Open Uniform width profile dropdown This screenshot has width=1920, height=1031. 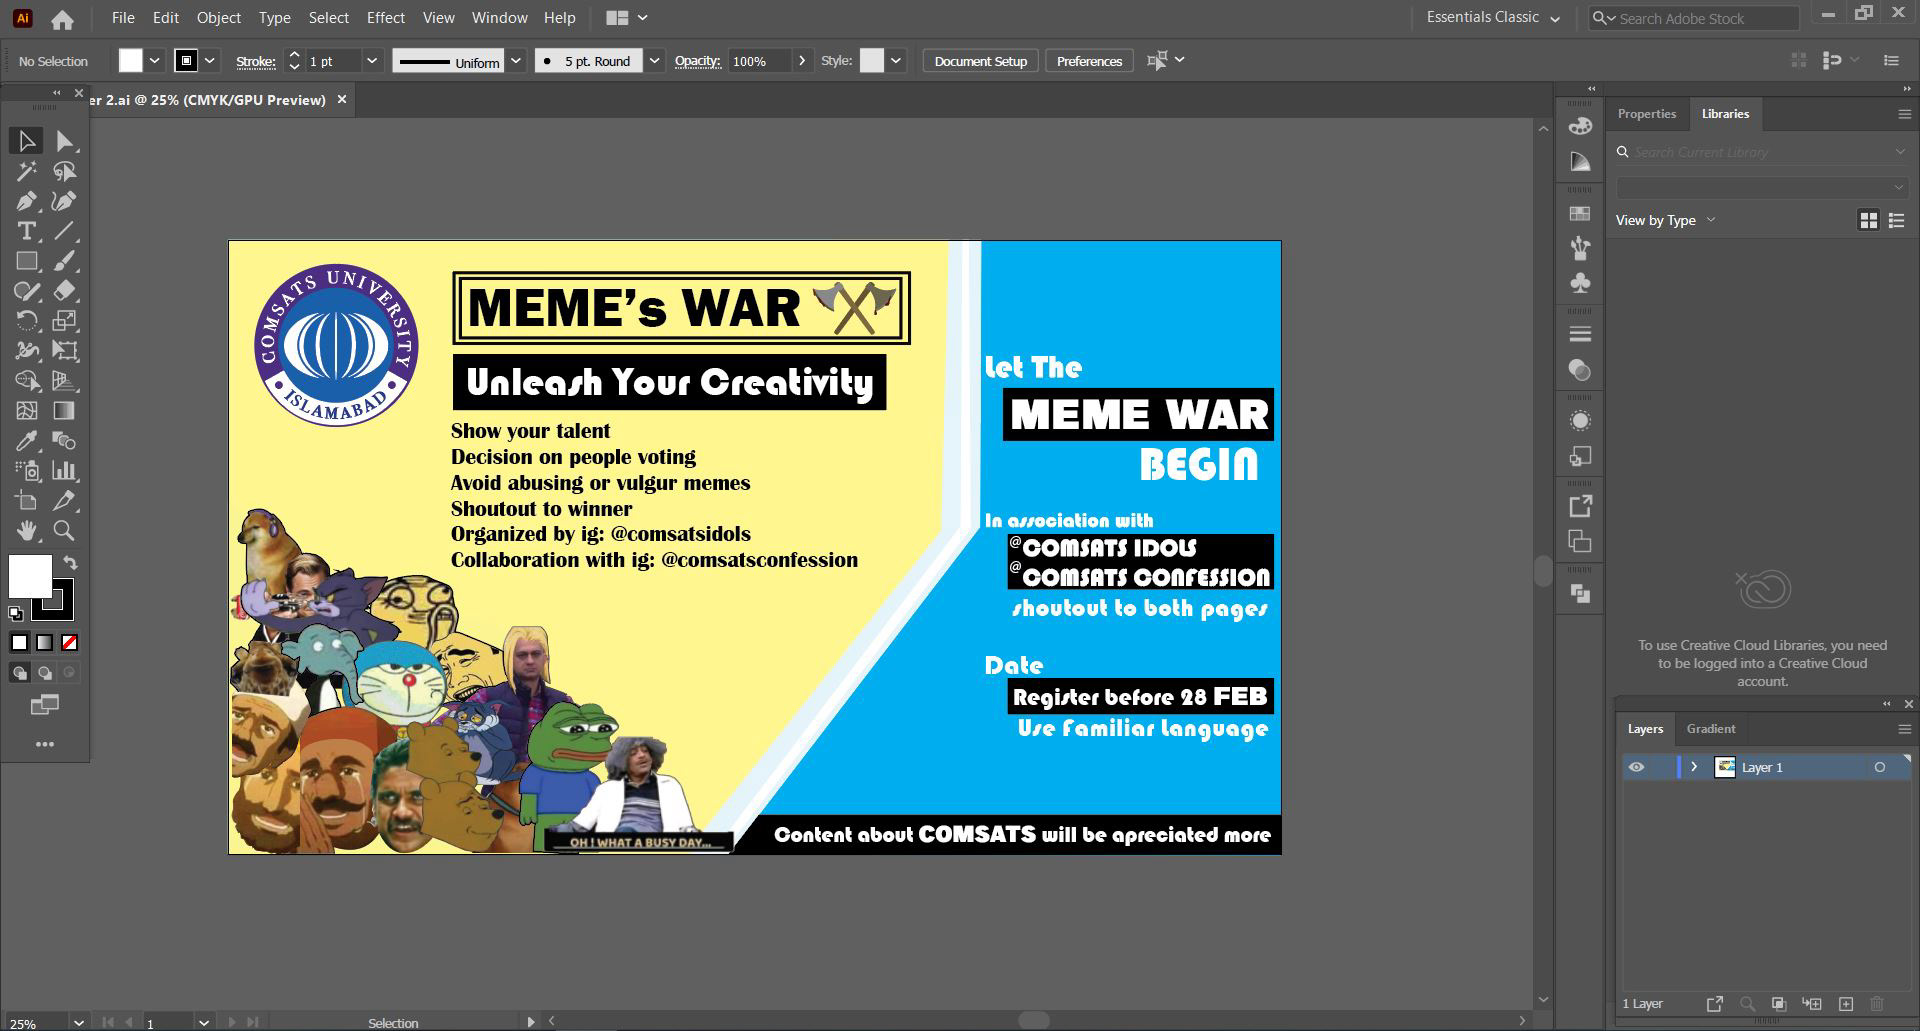point(516,61)
